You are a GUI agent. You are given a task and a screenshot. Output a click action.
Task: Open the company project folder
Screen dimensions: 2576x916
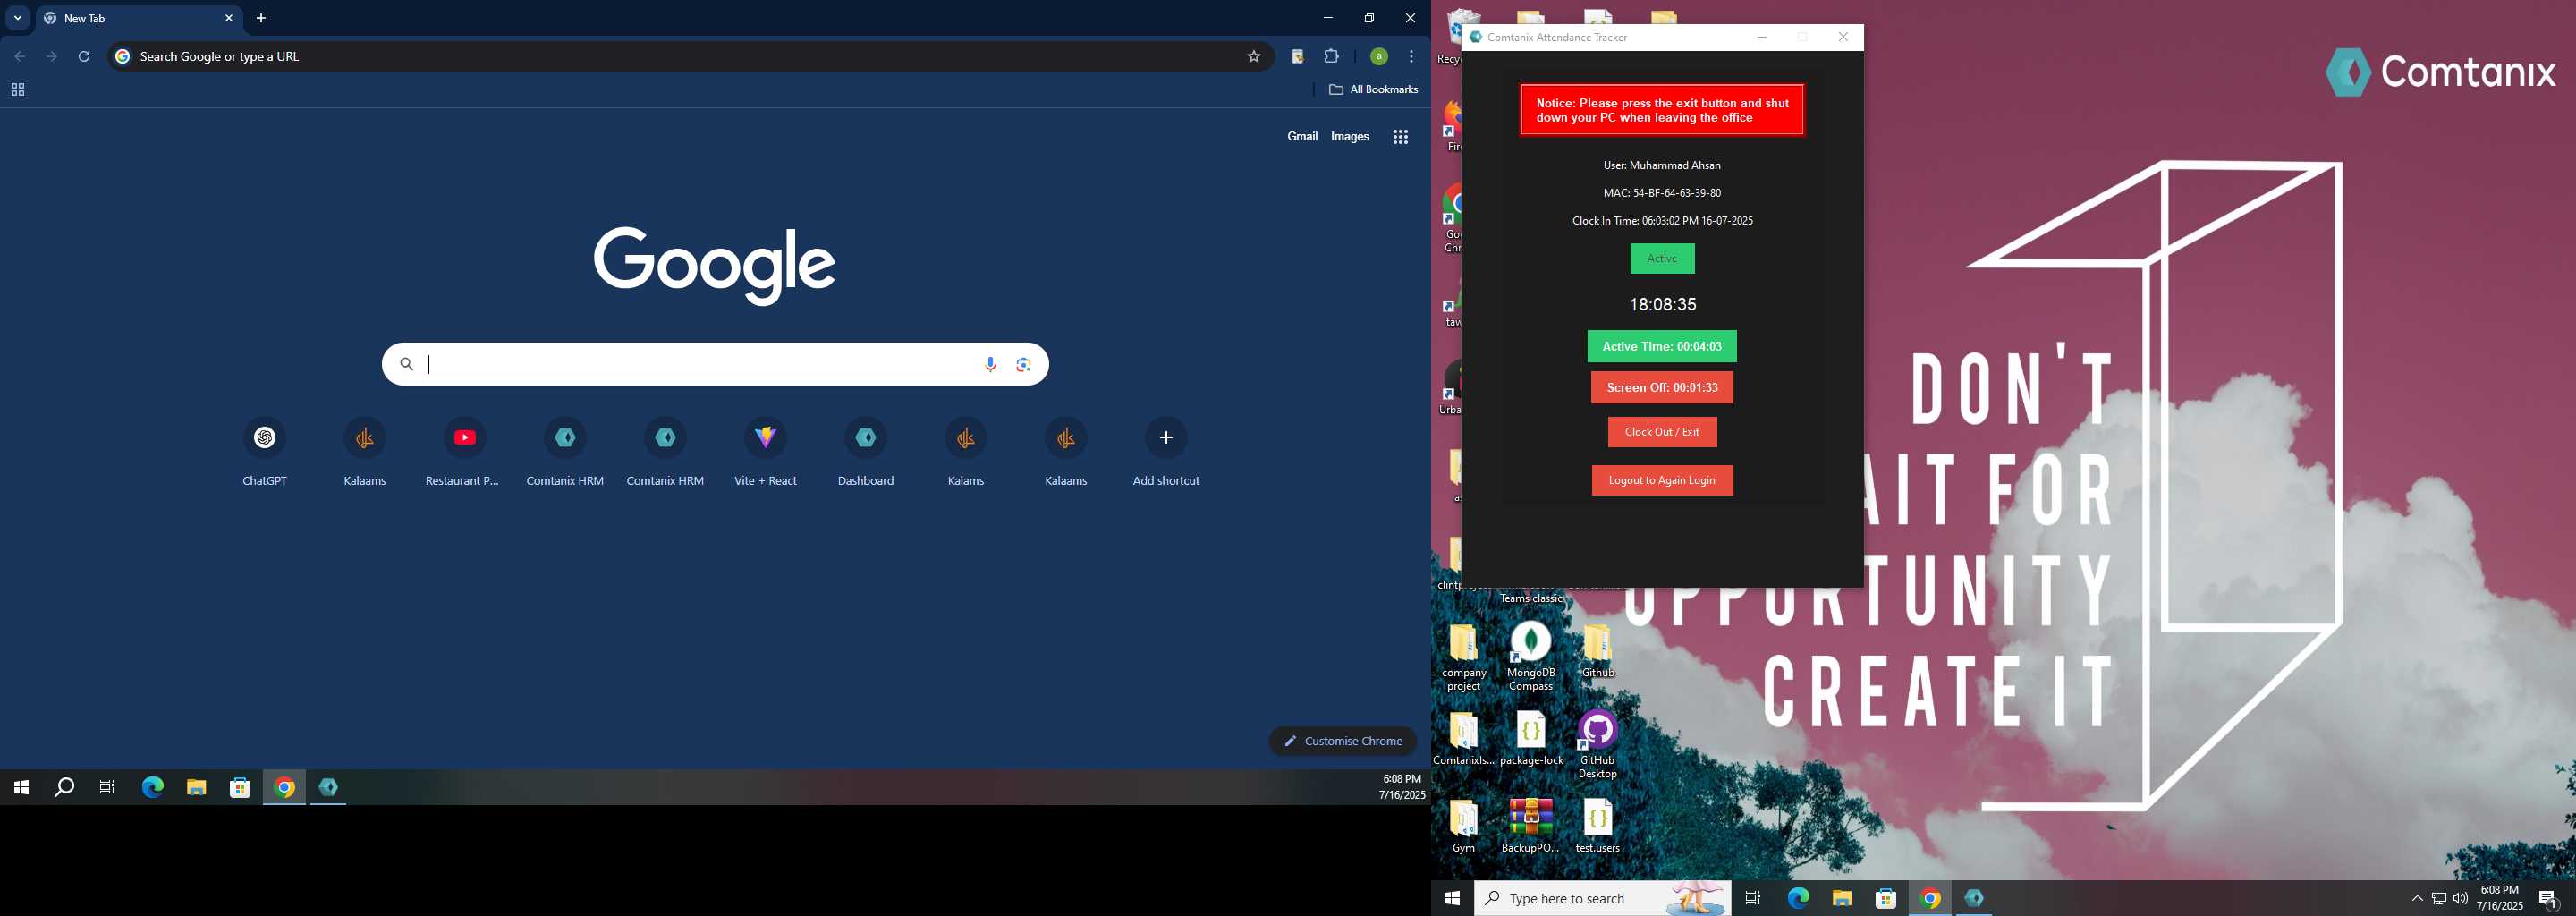tap(1463, 657)
